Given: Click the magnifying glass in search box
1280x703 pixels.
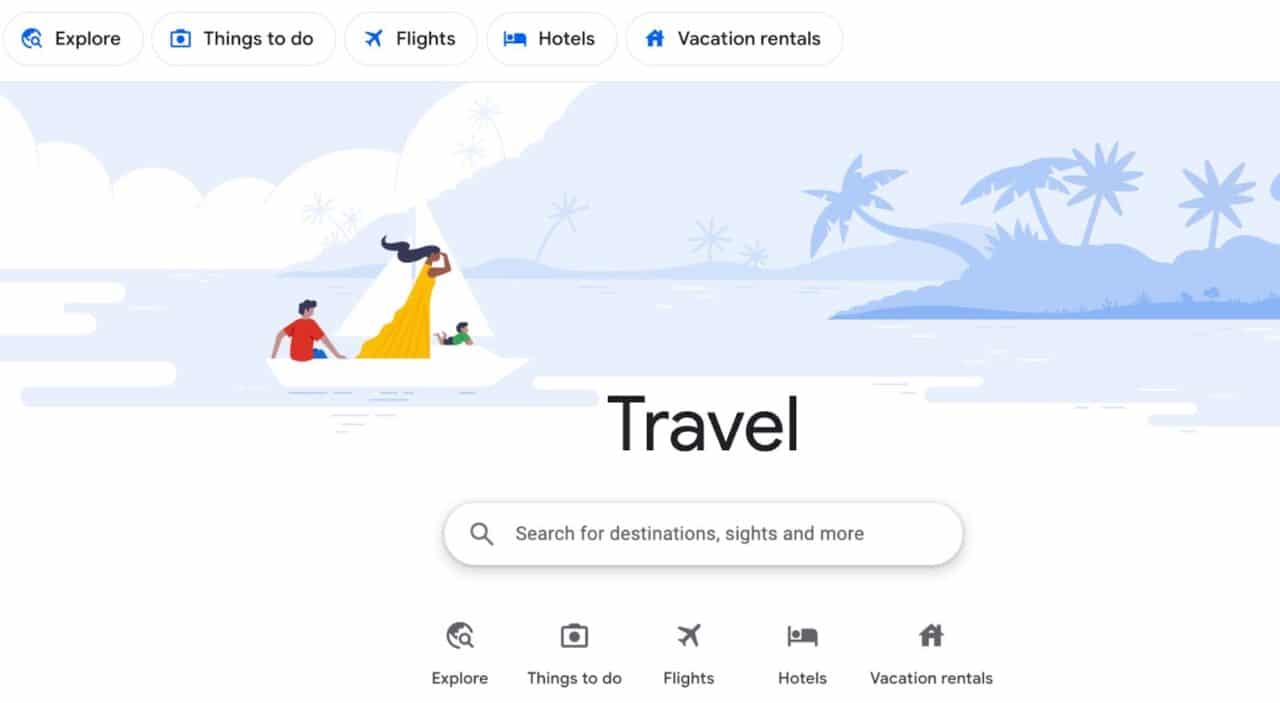Looking at the screenshot, I should click(x=482, y=534).
